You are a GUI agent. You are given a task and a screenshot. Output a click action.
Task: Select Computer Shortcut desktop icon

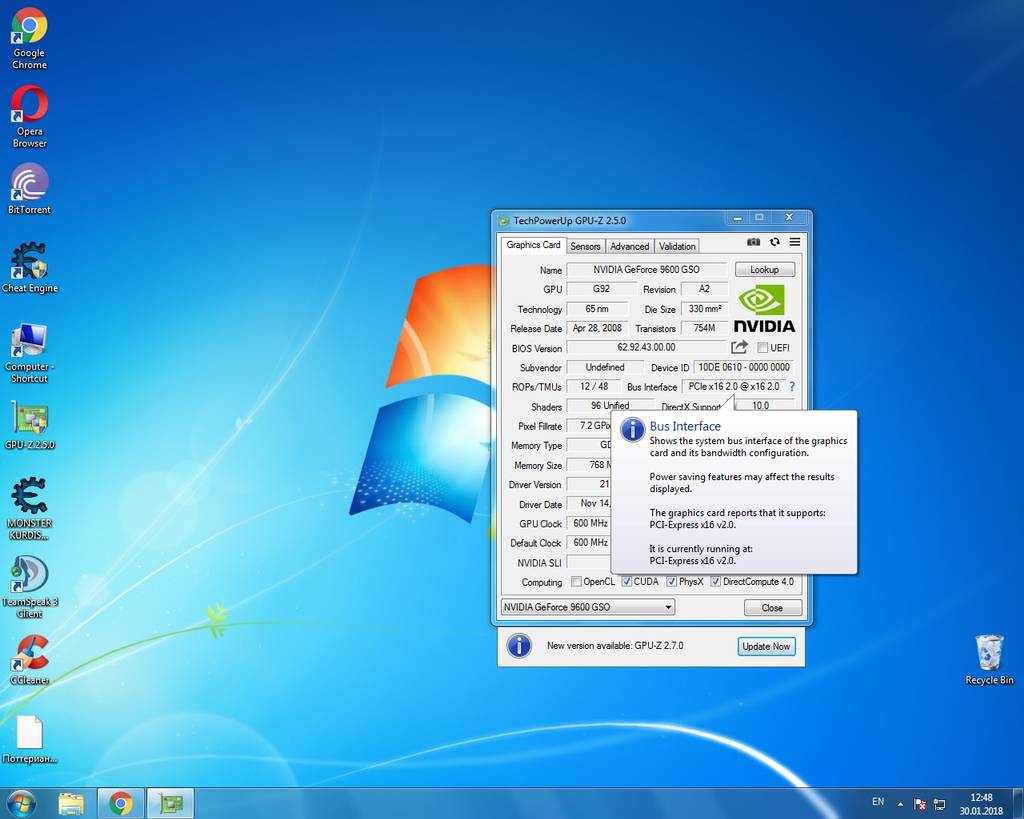pos(29,353)
